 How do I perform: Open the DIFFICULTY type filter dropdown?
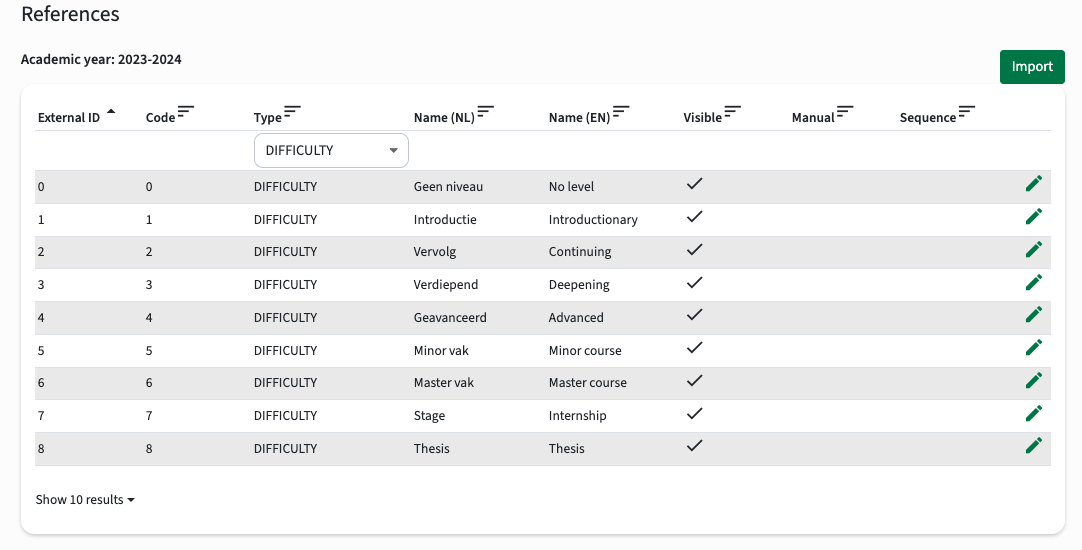click(331, 150)
